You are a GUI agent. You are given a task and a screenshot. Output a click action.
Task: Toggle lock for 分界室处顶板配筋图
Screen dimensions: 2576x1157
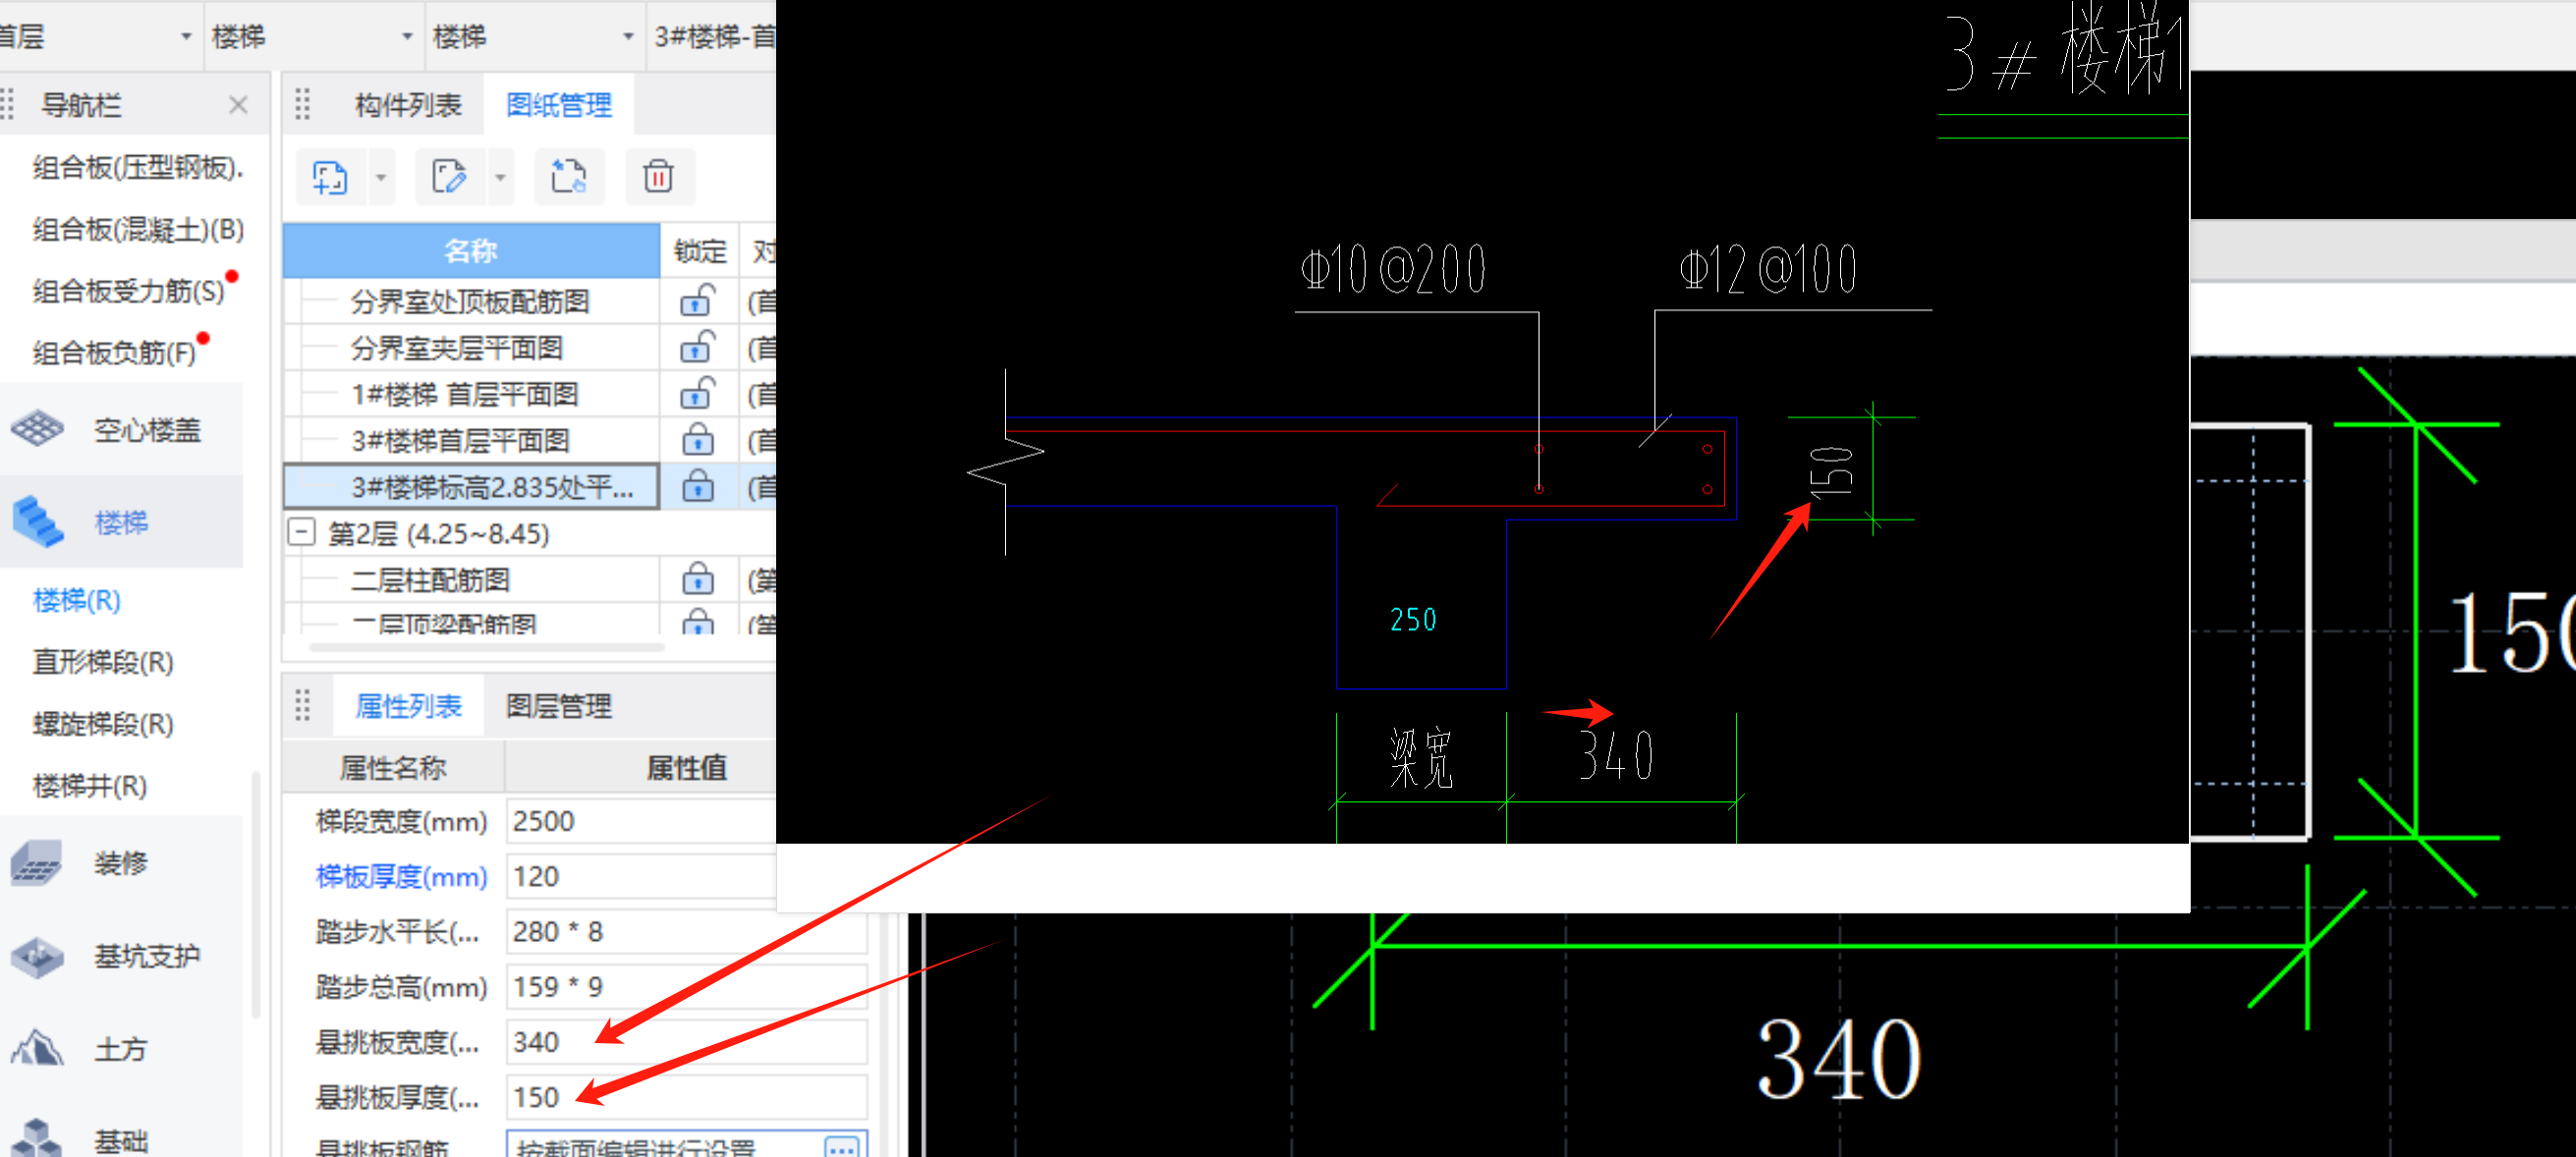click(698, 301)
